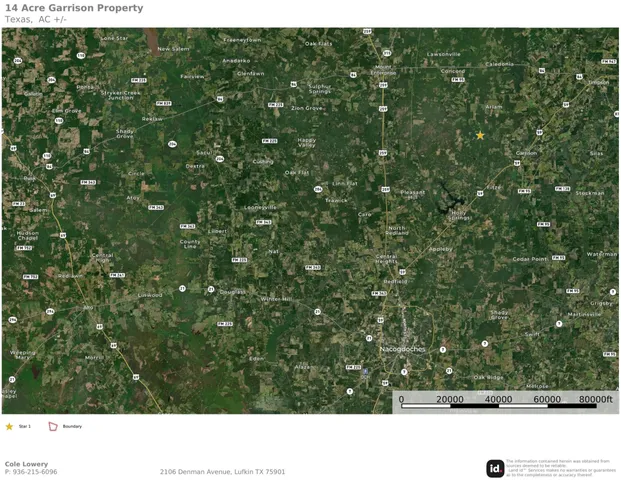621x480 pixels.
Task: Click the dark lake near Holly Springs
Action: (450, 199)
